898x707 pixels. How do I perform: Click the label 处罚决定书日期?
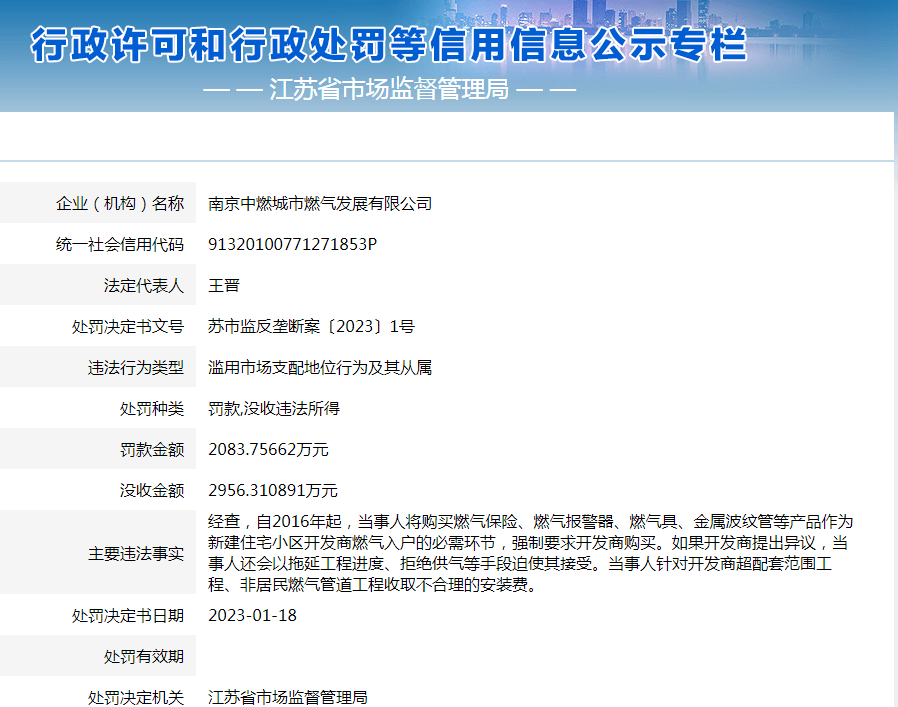click(x=128, y=615)
